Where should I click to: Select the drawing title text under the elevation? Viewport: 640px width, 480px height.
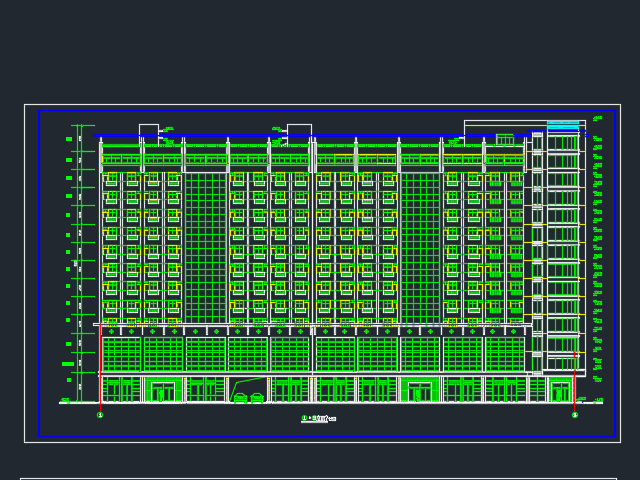319,418
